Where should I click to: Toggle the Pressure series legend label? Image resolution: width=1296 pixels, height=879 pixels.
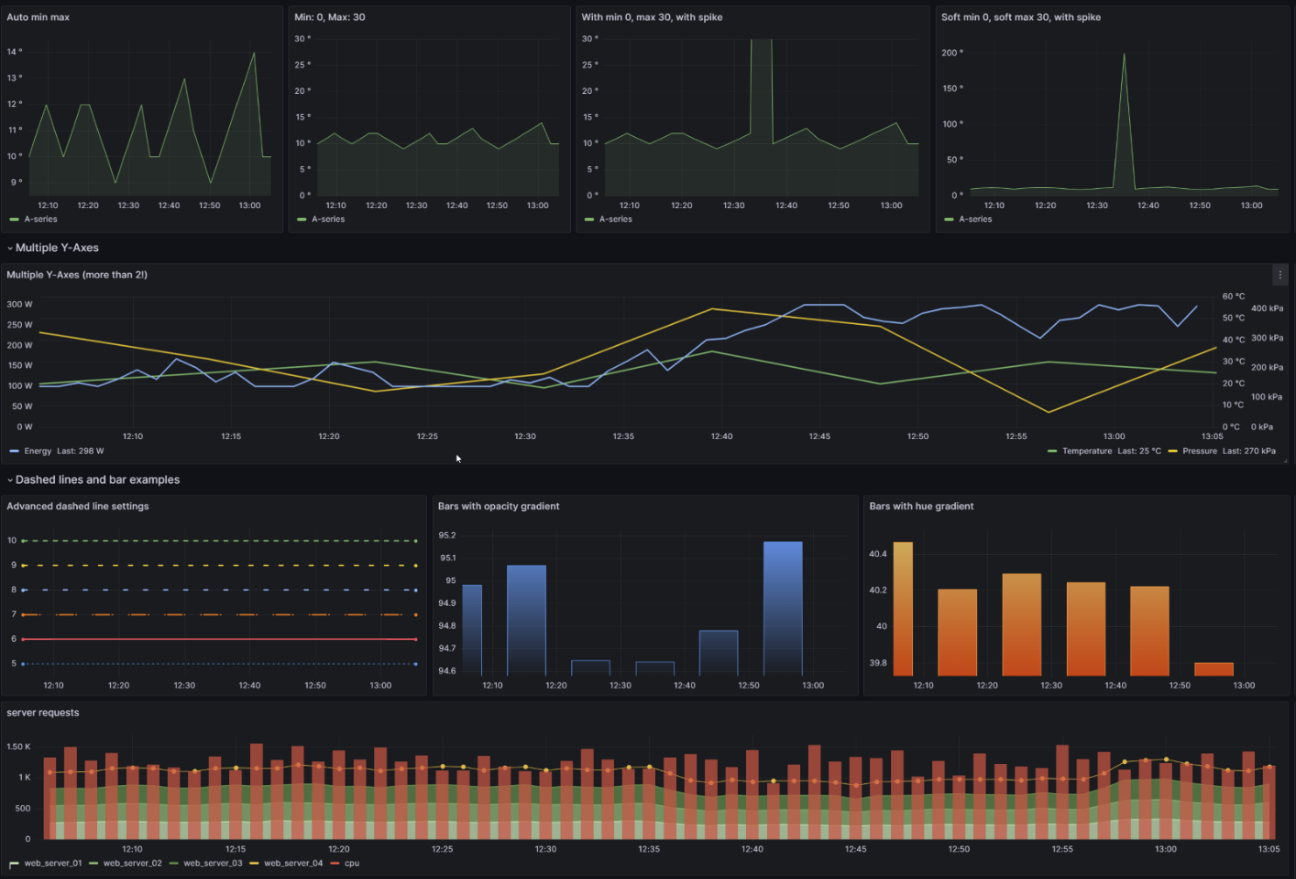point(1200,451)
